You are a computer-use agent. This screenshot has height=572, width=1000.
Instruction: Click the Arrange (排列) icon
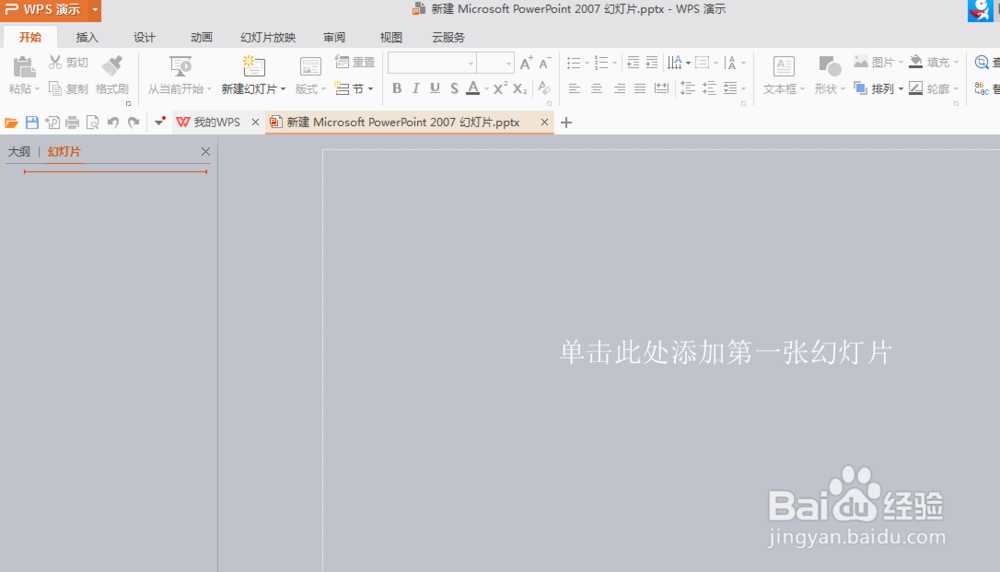coord(860,88)
